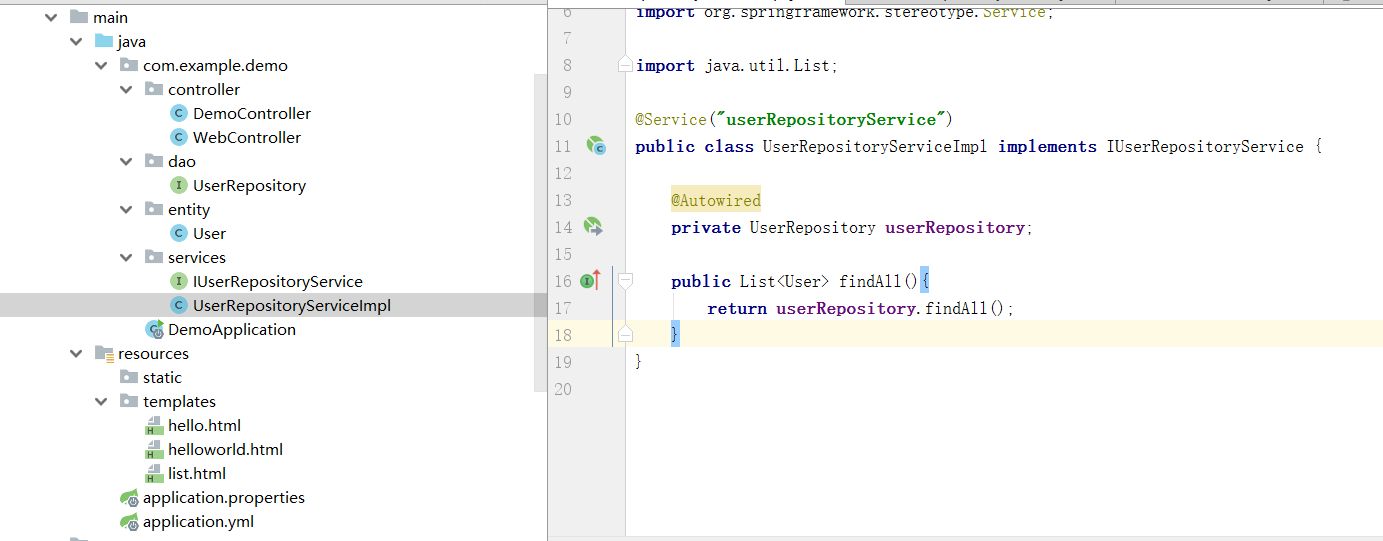The width and height of the screenshot is (1383, 541).
Task: Select helloworld.html template file
Action: 225,449
